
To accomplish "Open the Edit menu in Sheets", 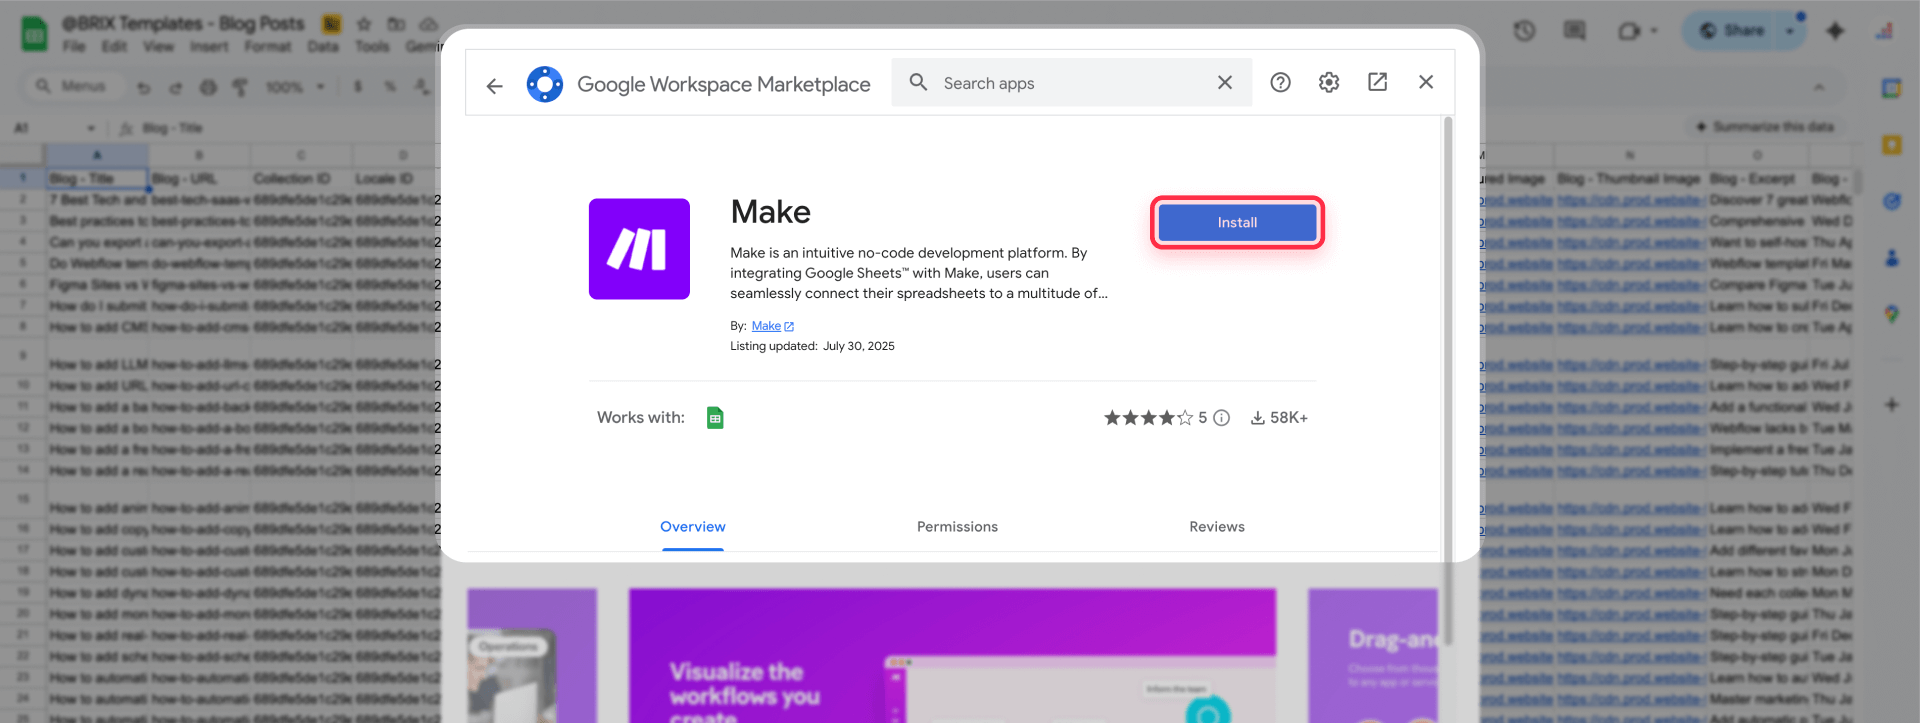I will [114, 46].
